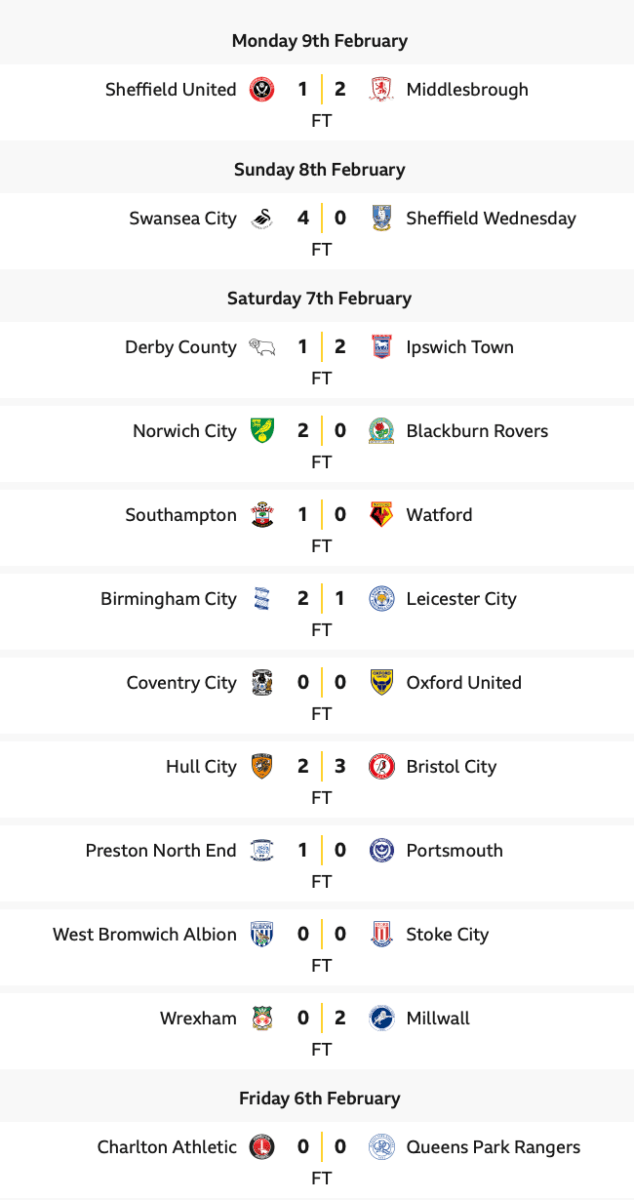Click the Saturday 7th February date header
The width and height of the screenshot is (634, 1200).
[319, 298]
